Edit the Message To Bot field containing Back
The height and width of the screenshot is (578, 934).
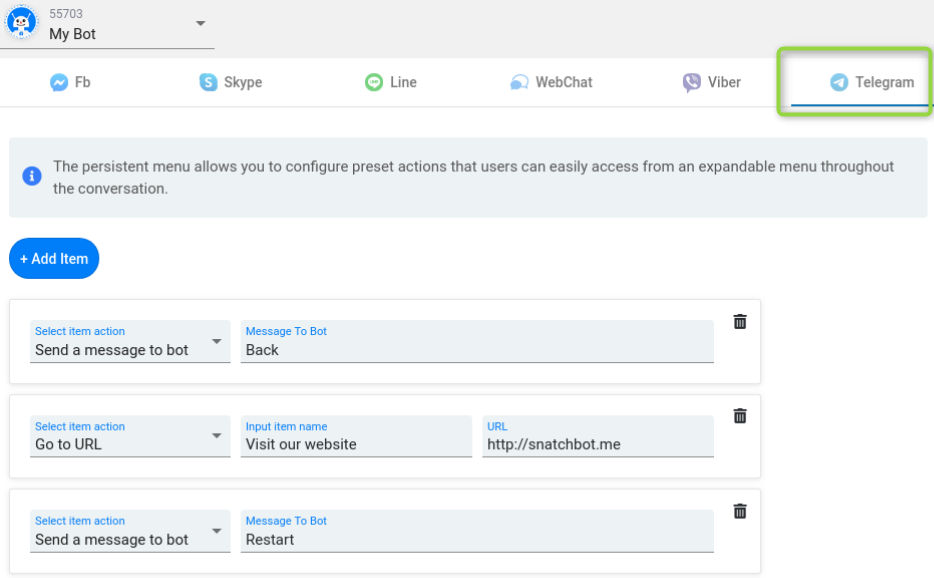tap(477, 350)
